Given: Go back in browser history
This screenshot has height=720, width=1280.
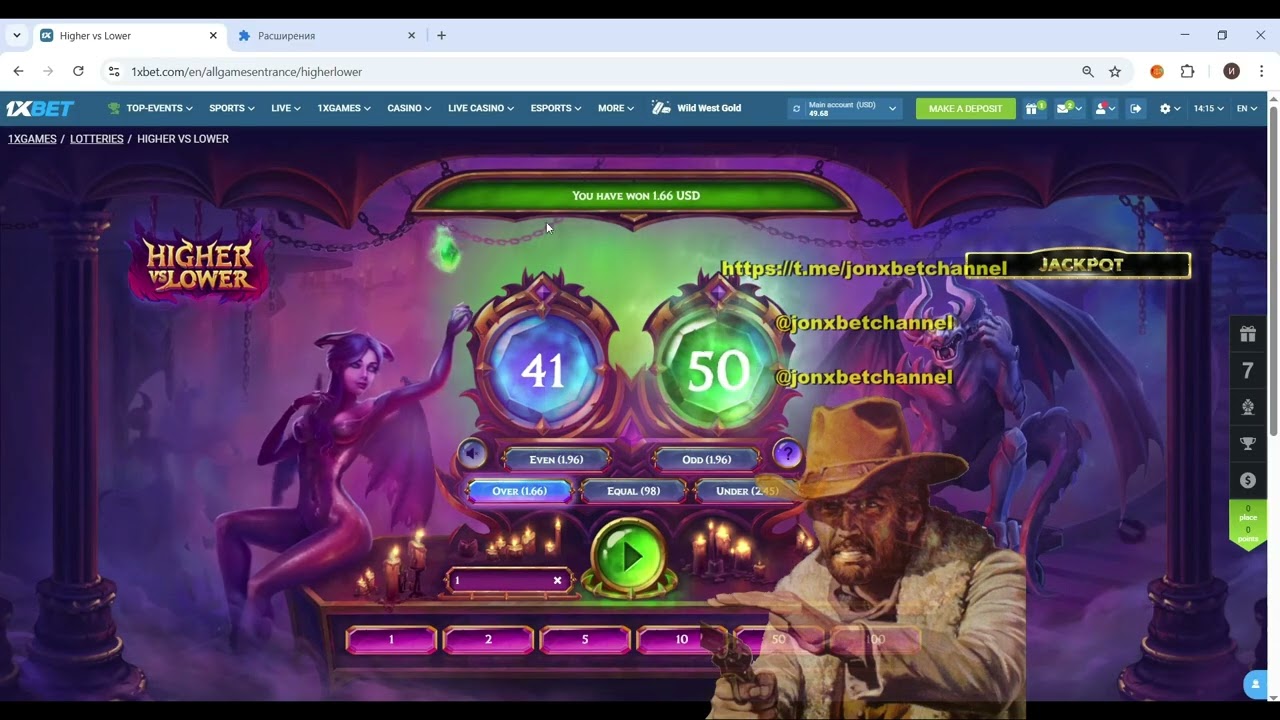Looking at the screenshot, I should (18, 71).
